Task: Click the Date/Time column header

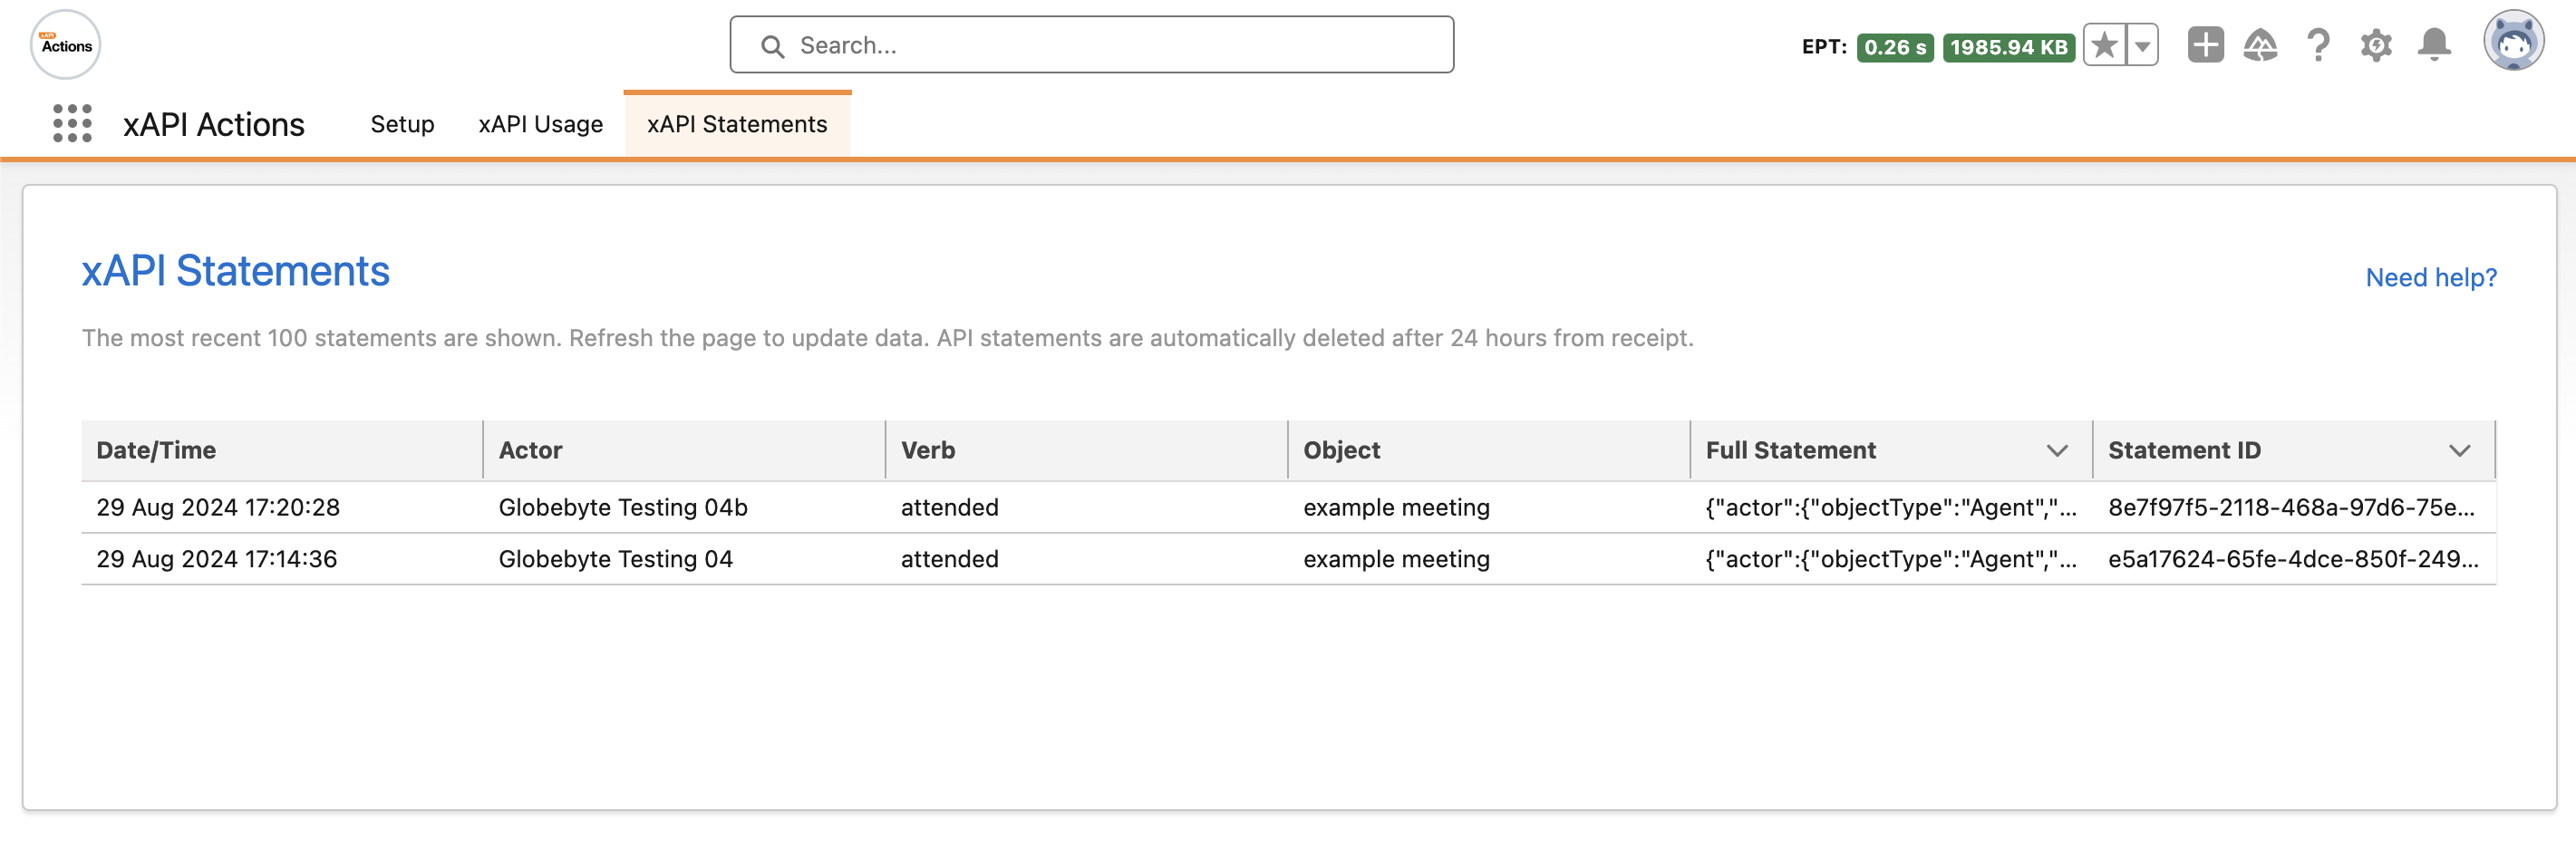Action: [157, 451]
